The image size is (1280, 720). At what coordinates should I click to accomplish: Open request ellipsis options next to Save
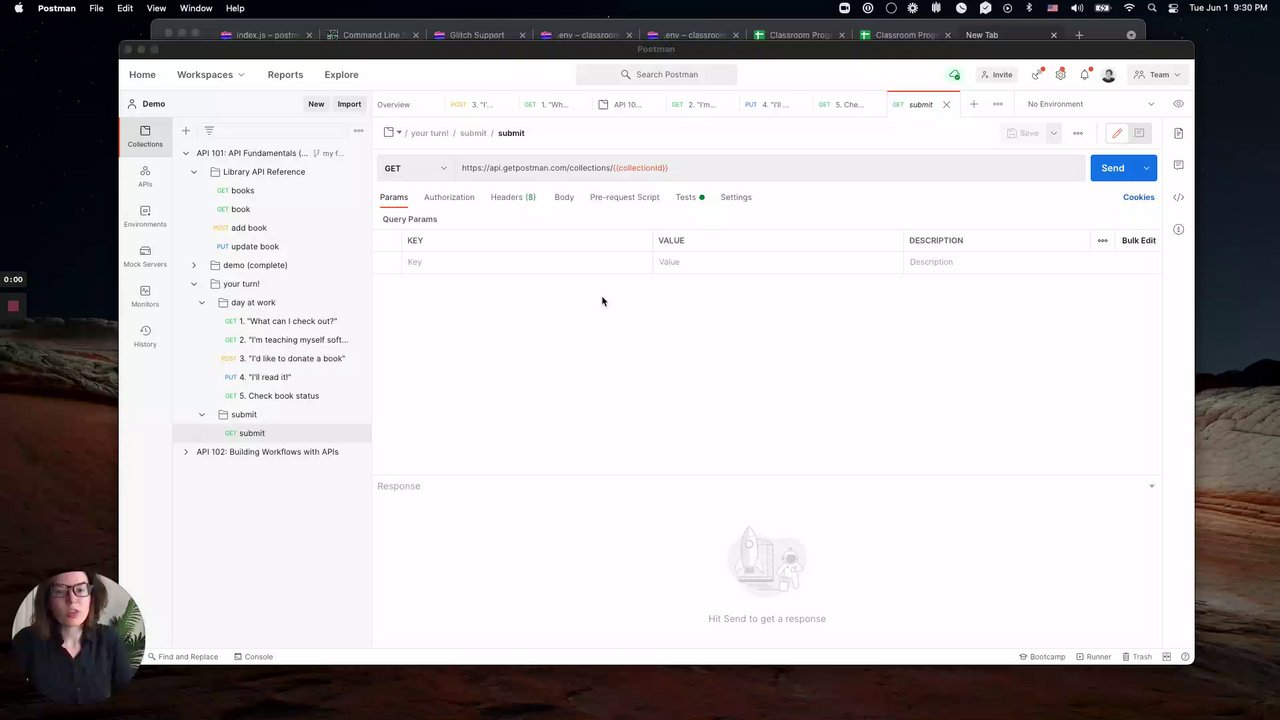pos(1077,133)
